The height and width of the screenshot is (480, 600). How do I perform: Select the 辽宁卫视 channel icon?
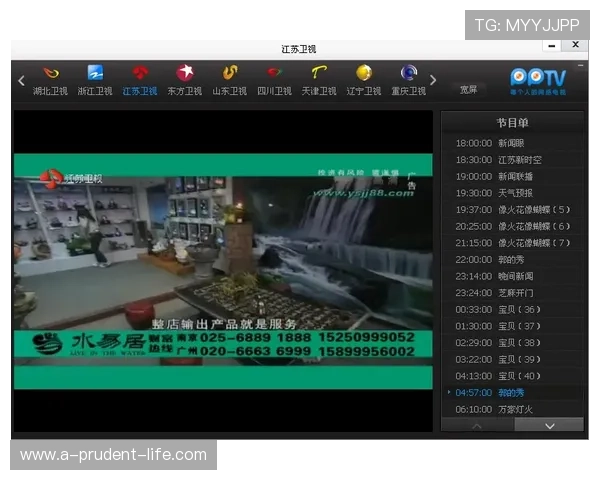(364, 73)
